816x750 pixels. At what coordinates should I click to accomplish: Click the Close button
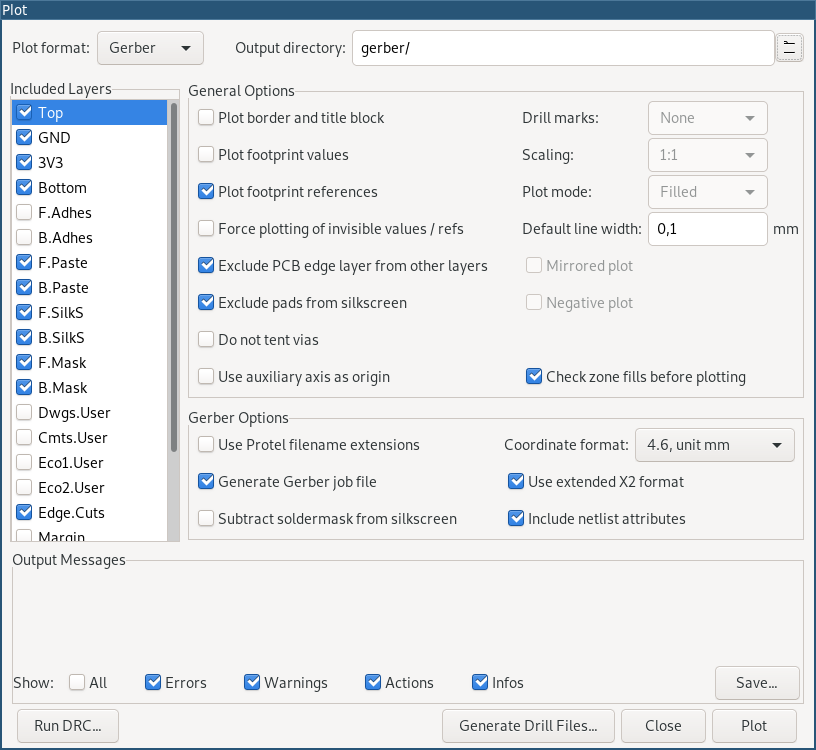click(x=663, y=726)
